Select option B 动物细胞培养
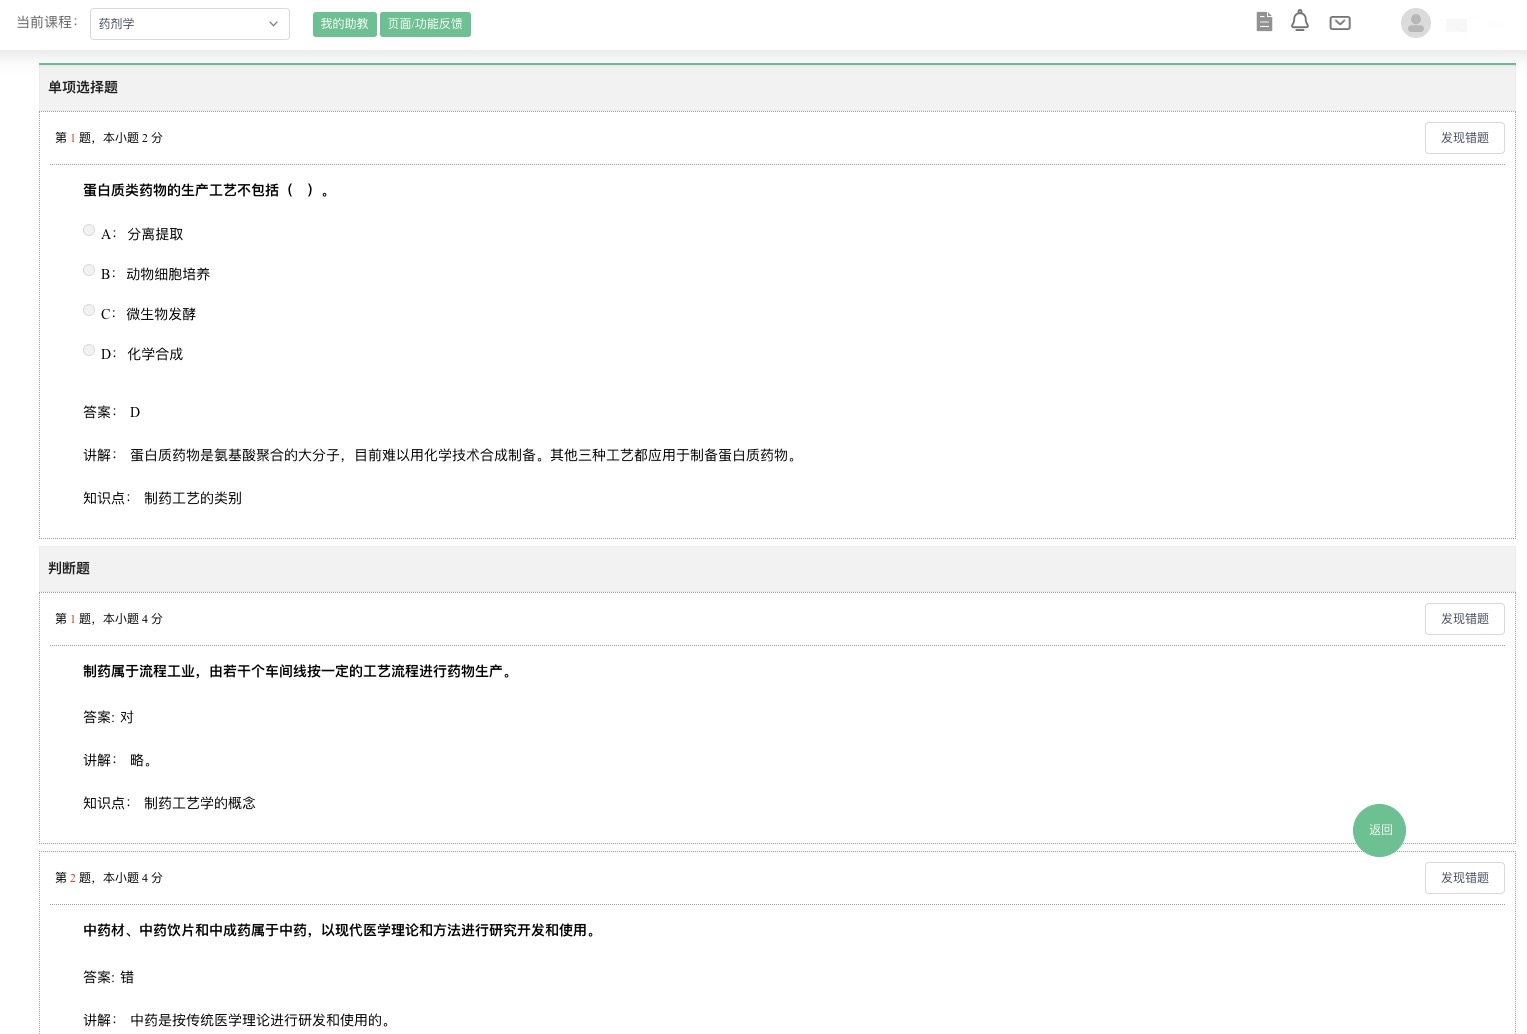Viewport: 1527px width, 1034px height. click(x=89, y=270)
